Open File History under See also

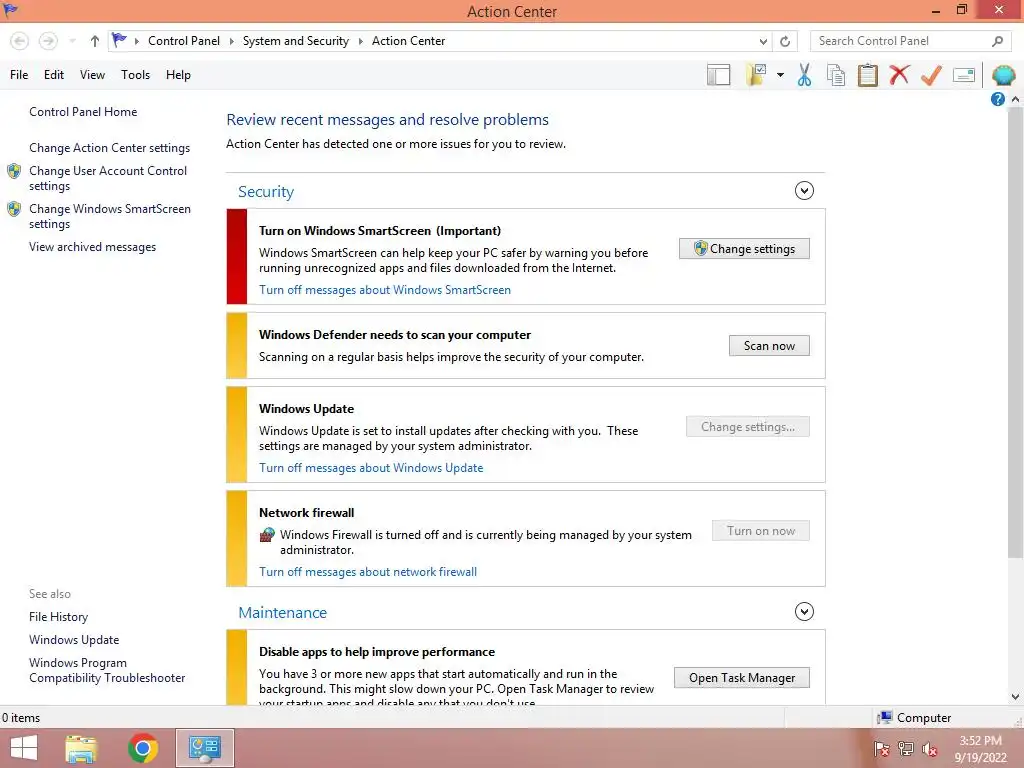coord(58,617)
